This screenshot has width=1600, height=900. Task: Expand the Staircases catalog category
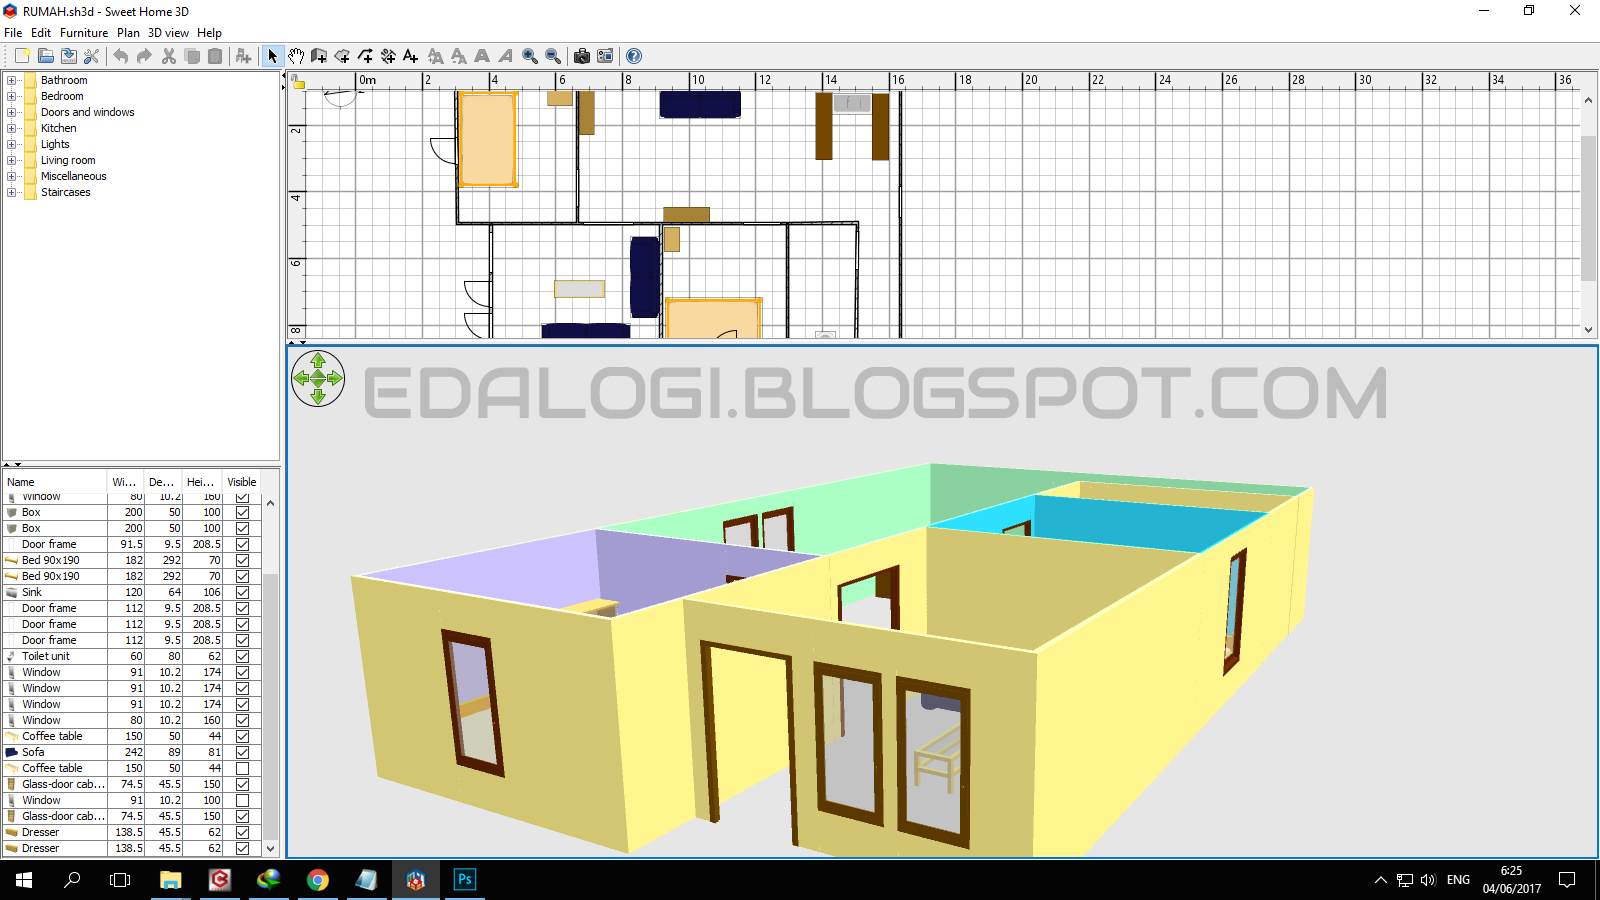point(11,192)
